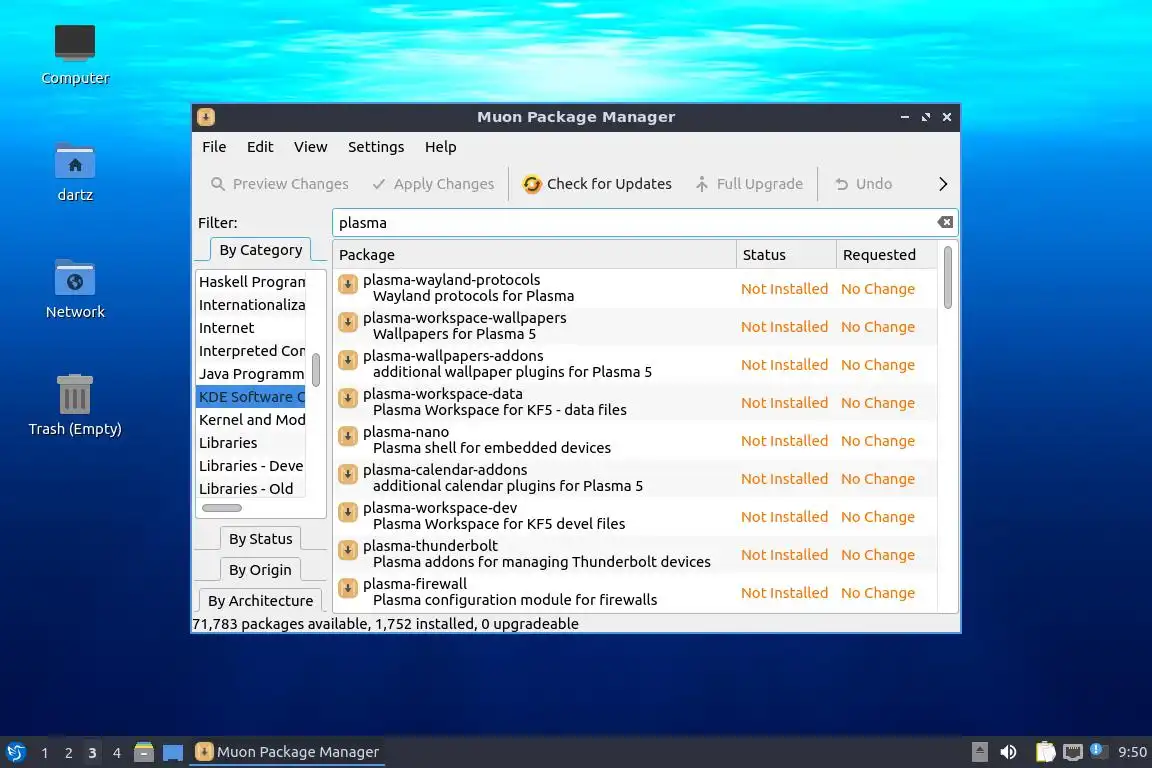
Task: Click the plasma-calendar-addons package icon
Action: (x=348, y=474)
